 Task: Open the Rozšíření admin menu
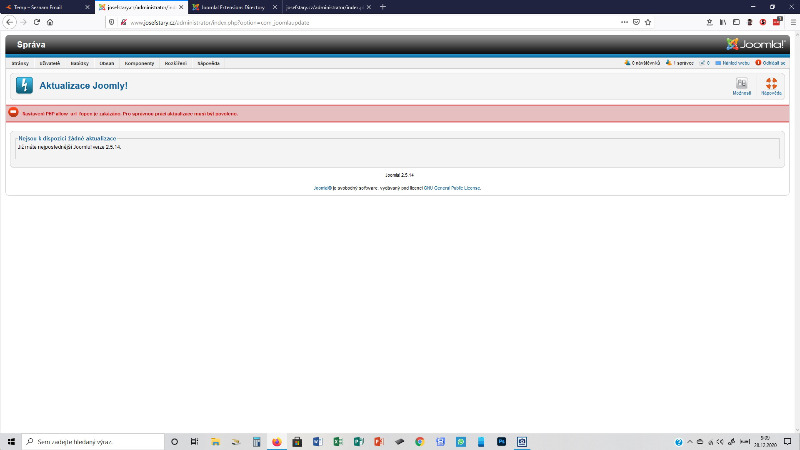(176, 63)
